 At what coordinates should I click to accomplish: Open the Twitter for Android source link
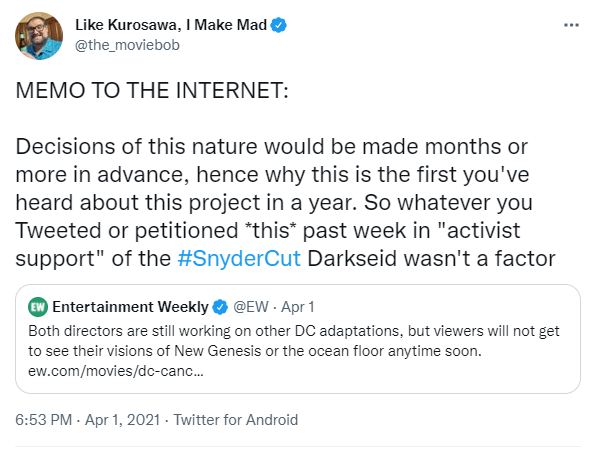(236, 420)
